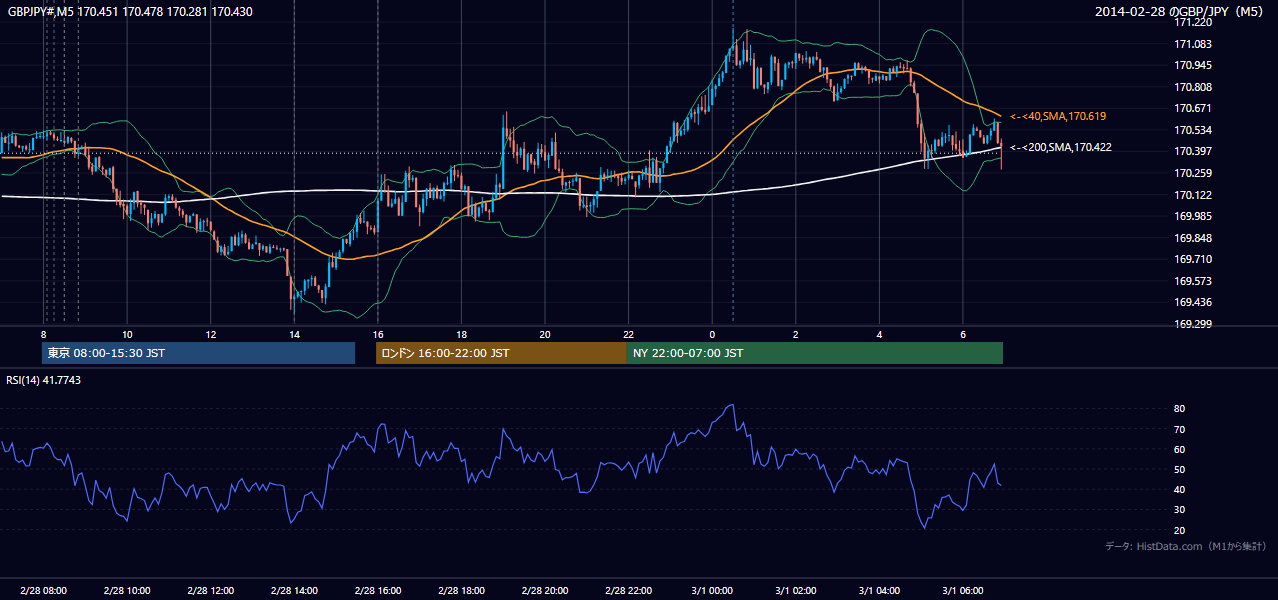Click the 2/28 08:00 date label
This screenshot has width=1278, height=600.
click(43, 590)
